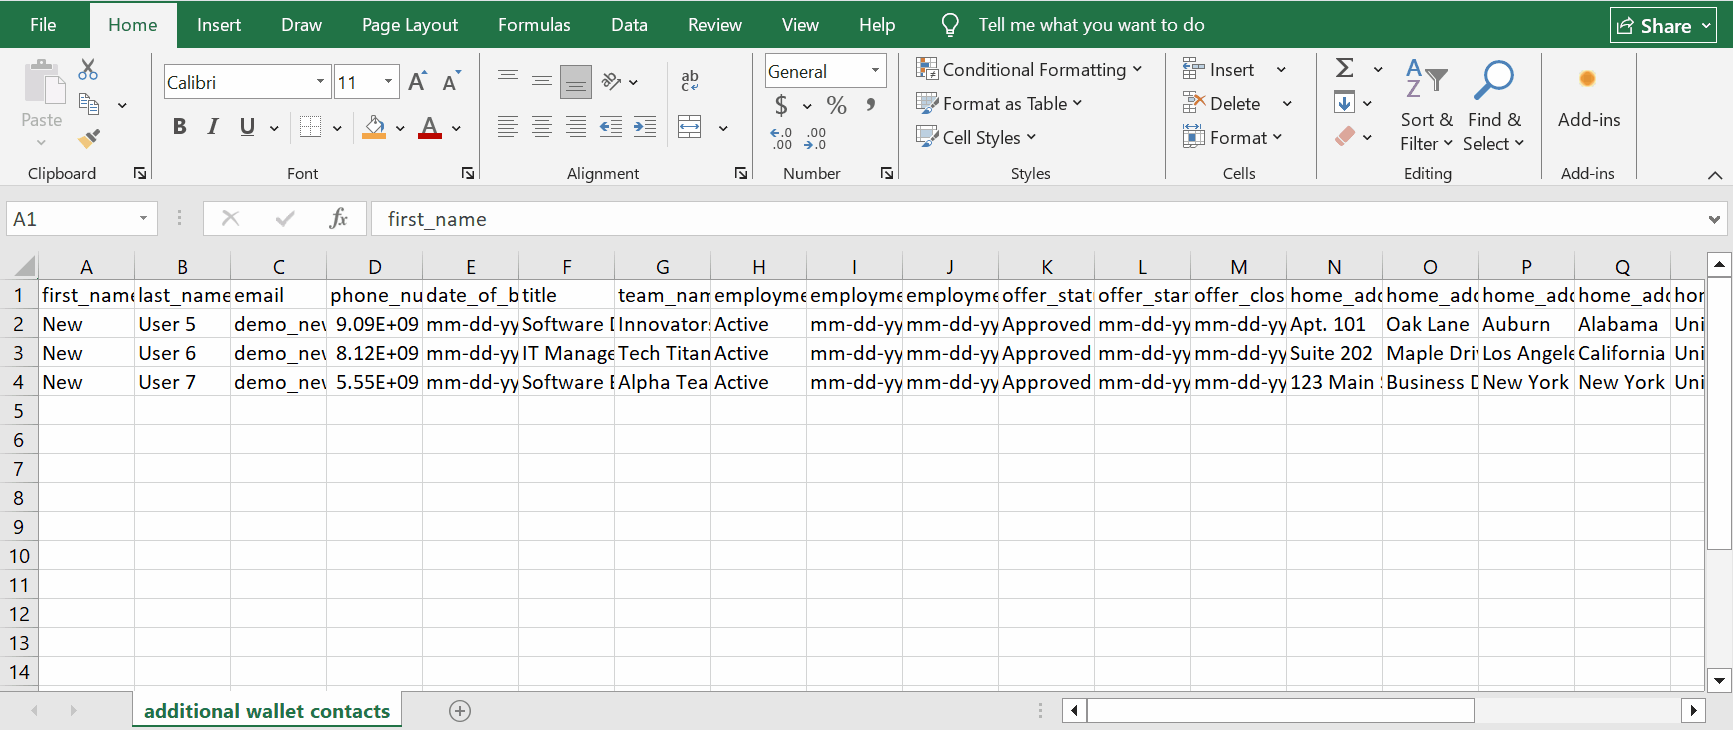Image resolution: width=1733 pixels, height=730 pixels.
Task: Switch to the Formulas ribbon tab
Action: coord(534,25)
